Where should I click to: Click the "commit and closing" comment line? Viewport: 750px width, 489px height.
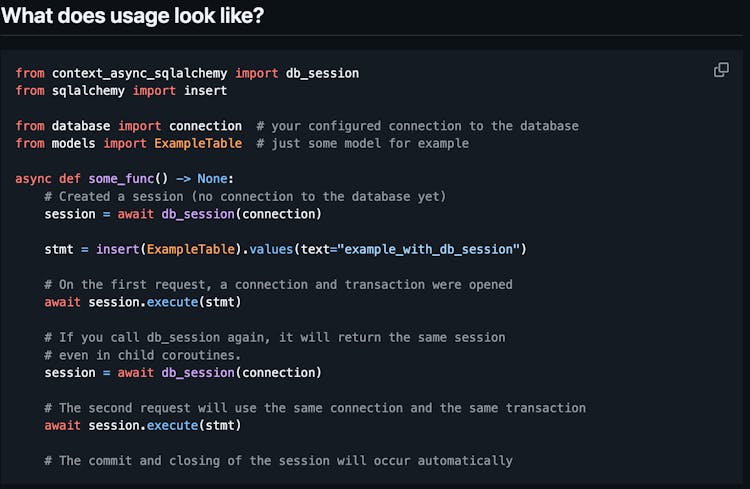pyautogui.click(x=278, y=461)
